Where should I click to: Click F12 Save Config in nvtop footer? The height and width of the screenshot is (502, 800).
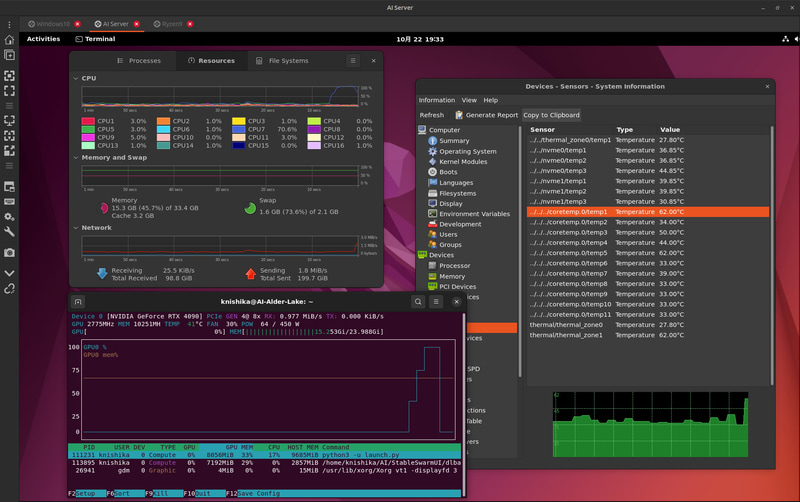253,494
